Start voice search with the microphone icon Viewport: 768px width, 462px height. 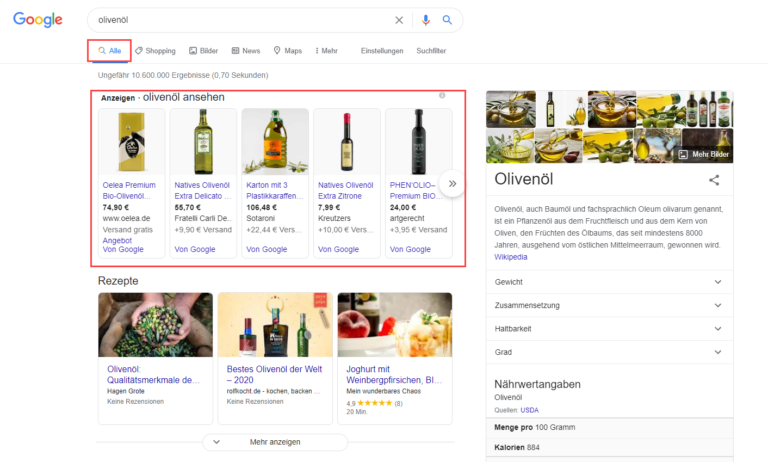pyautogui.click(x=426, y=20)
